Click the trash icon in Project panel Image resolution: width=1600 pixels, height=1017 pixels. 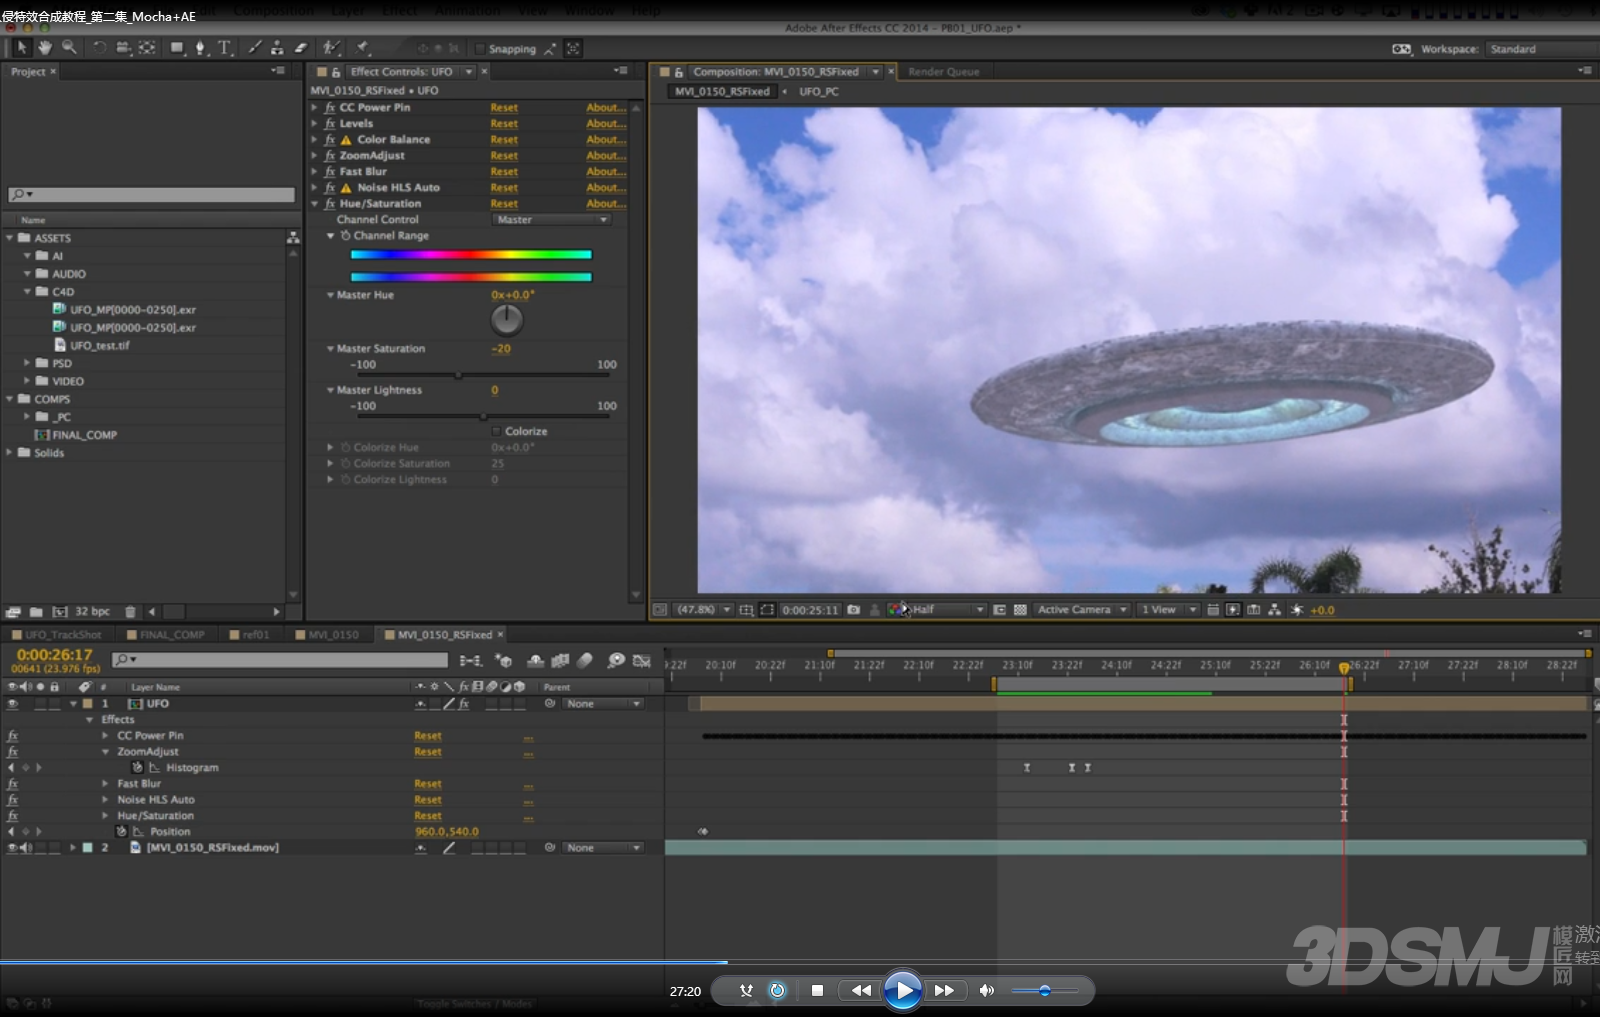(x=130, y=612)
